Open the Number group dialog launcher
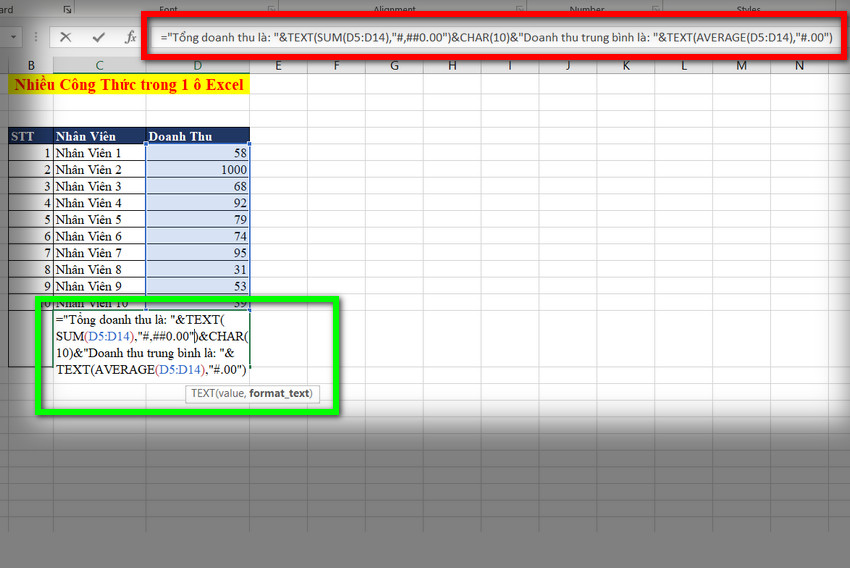Image resolution: width=850 pixels, height=568 pixels. [655, 9]
